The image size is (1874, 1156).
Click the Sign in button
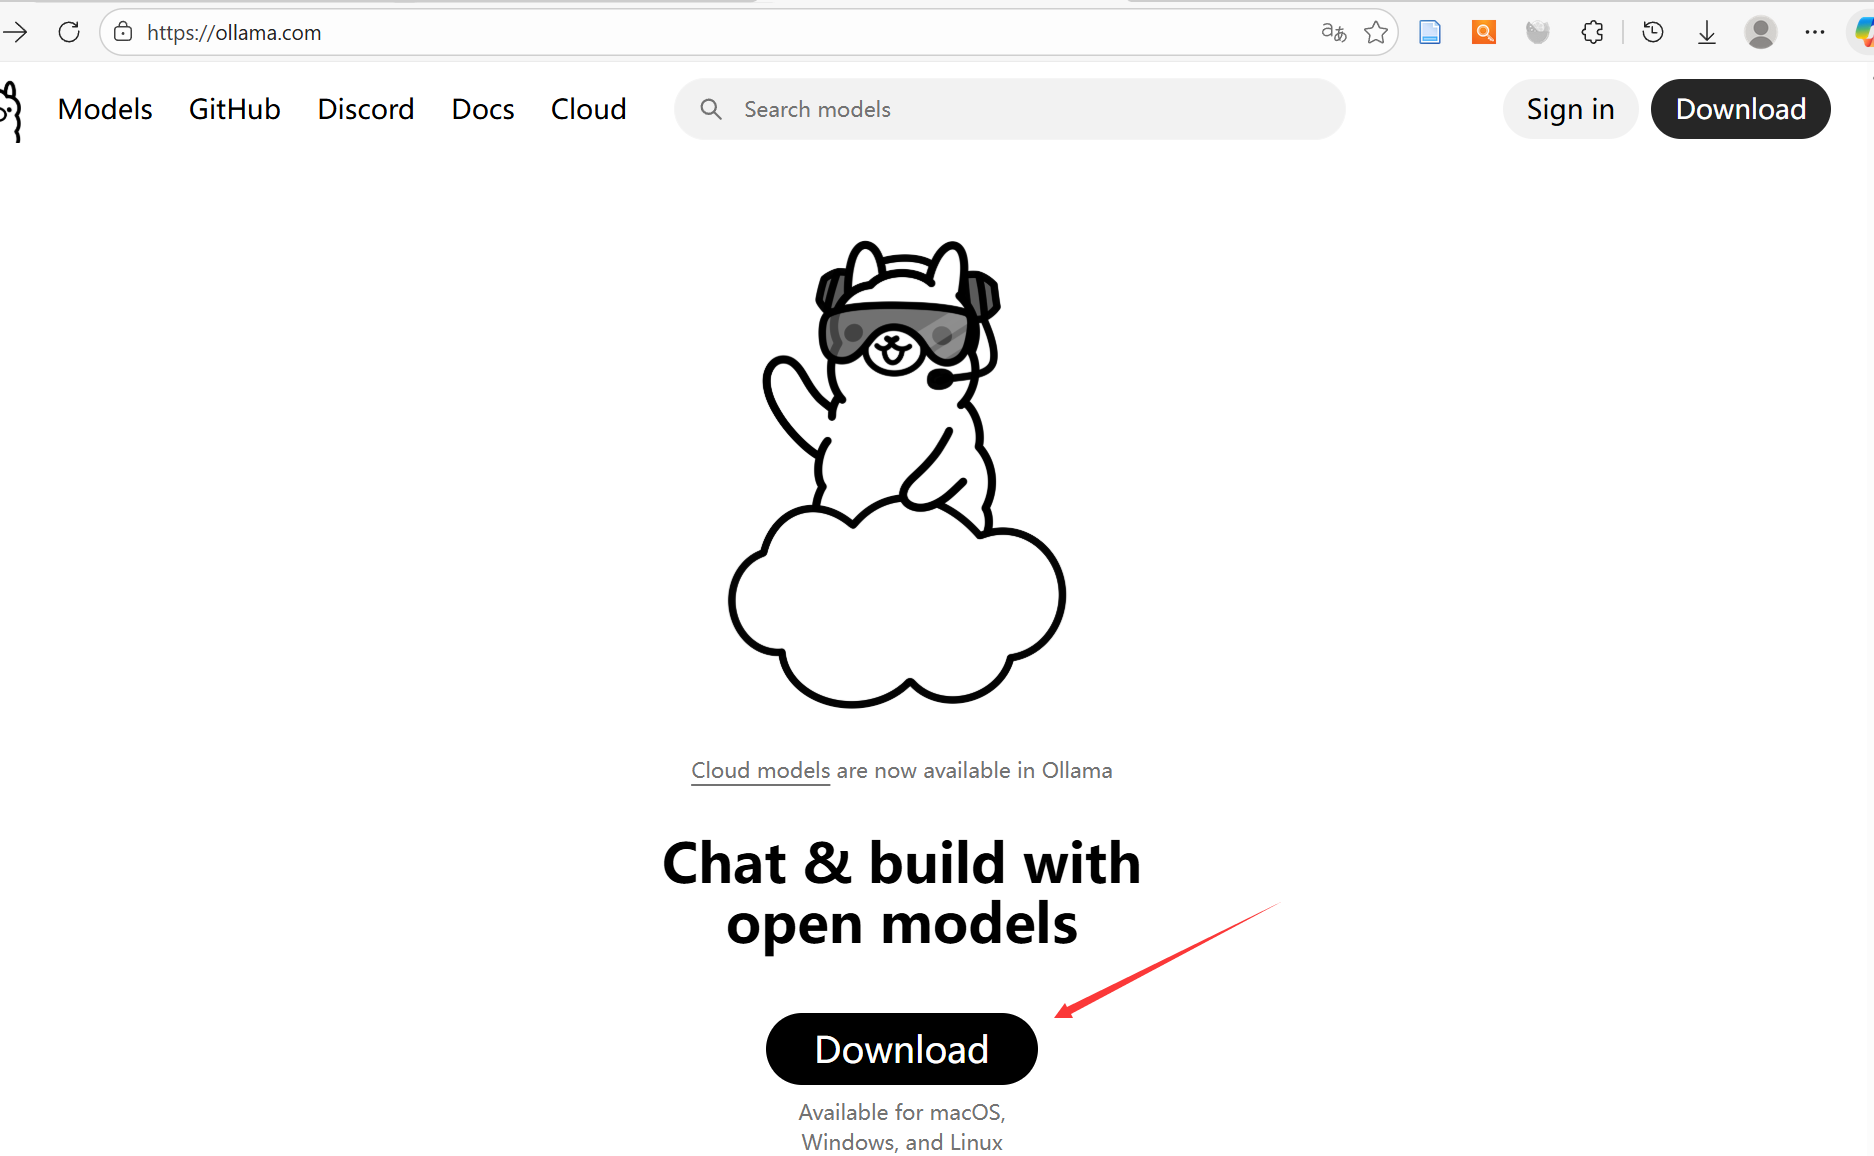tap(1570, 109)
